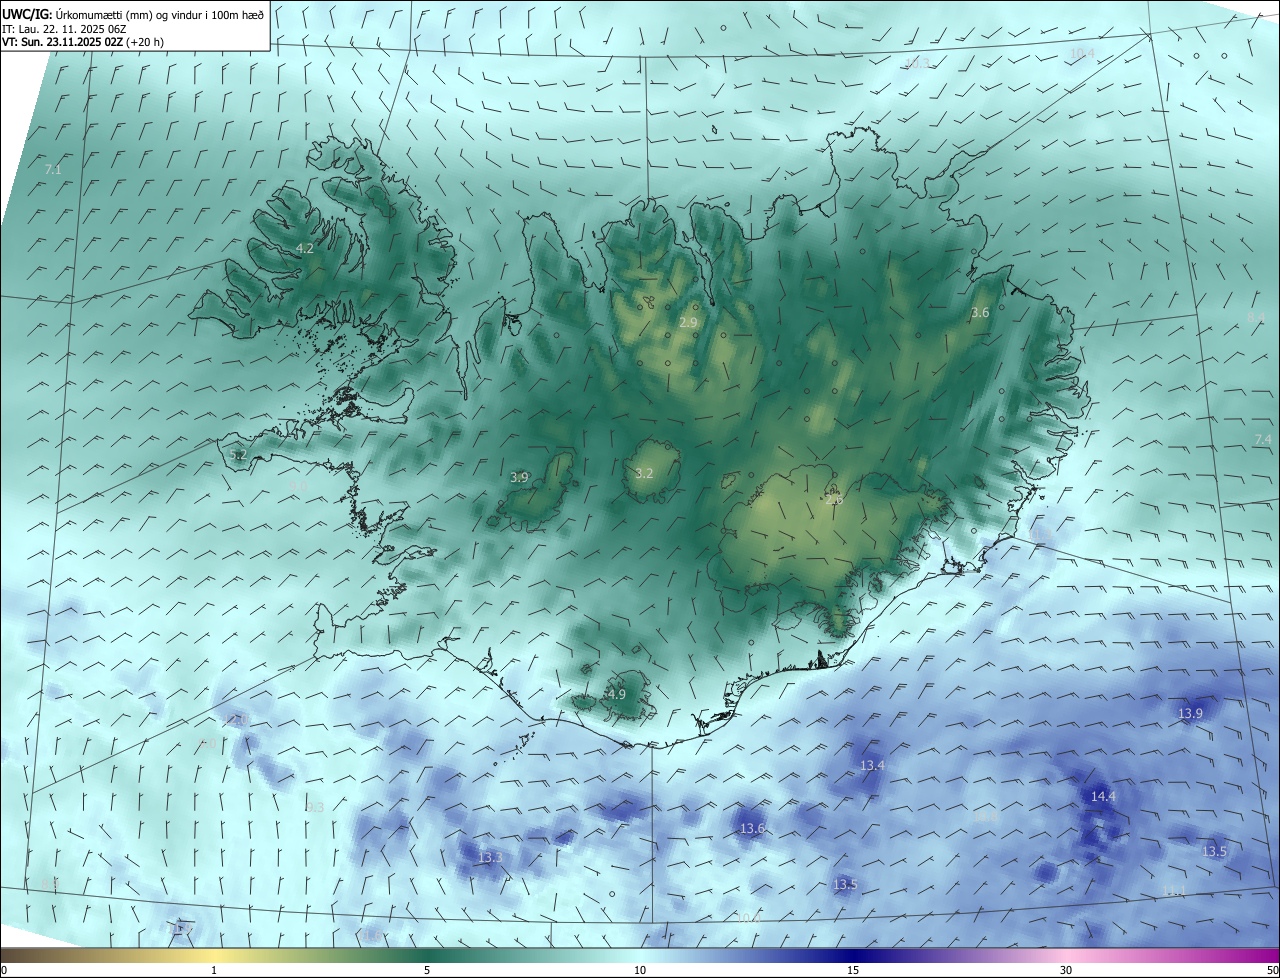The width and height of the screenshot is (1280, 978).
Task: Click the '10' tick on the color scale
Action: [640, 970]
